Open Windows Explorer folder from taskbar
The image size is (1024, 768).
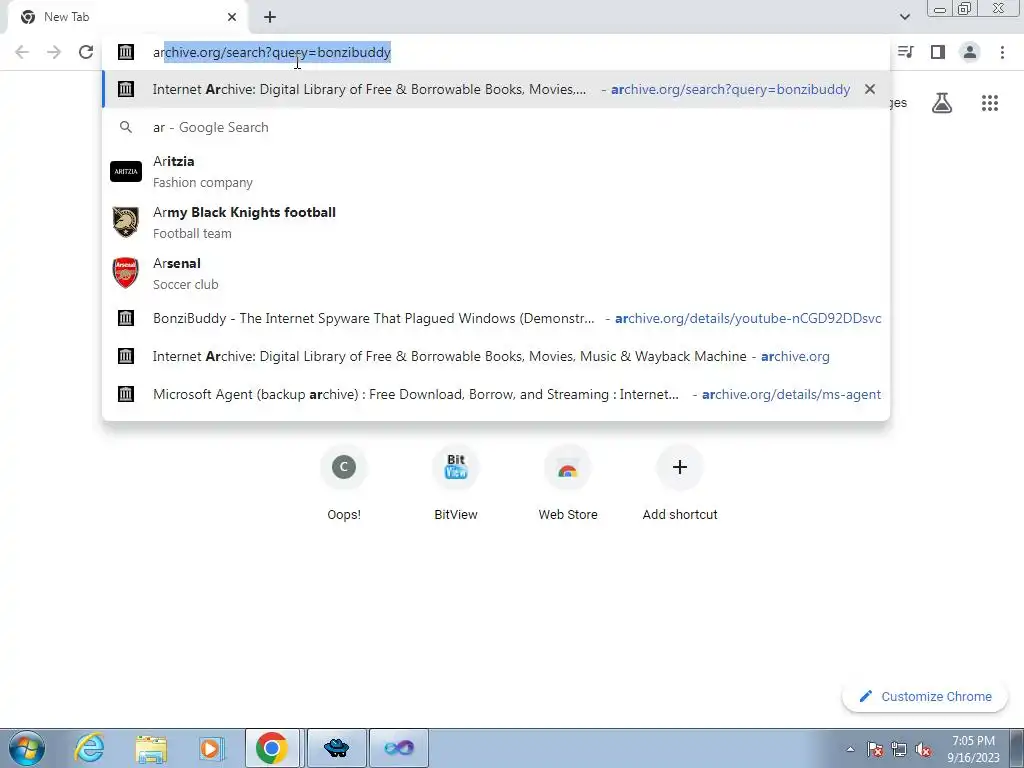pyautogui.click(x=151, y=748)
